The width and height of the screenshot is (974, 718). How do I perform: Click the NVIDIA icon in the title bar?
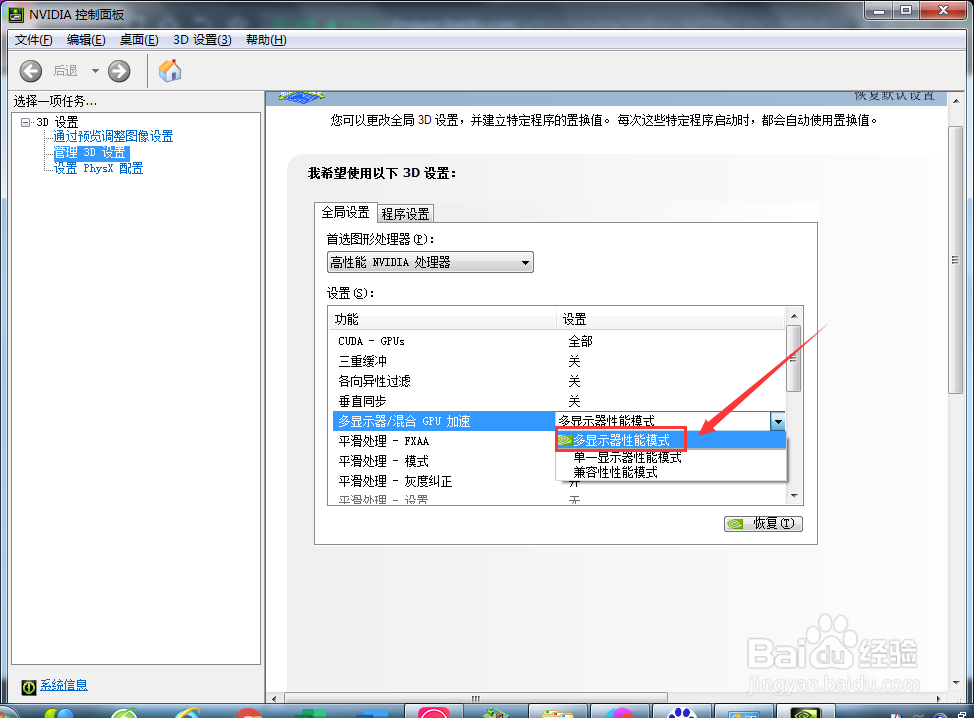coord(16,14)
